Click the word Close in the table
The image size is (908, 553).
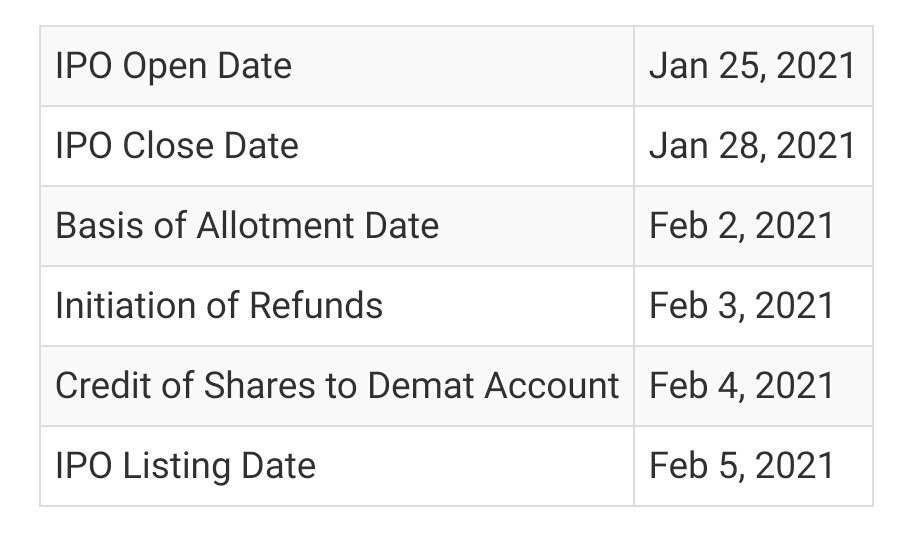click(x=167, y=146)
